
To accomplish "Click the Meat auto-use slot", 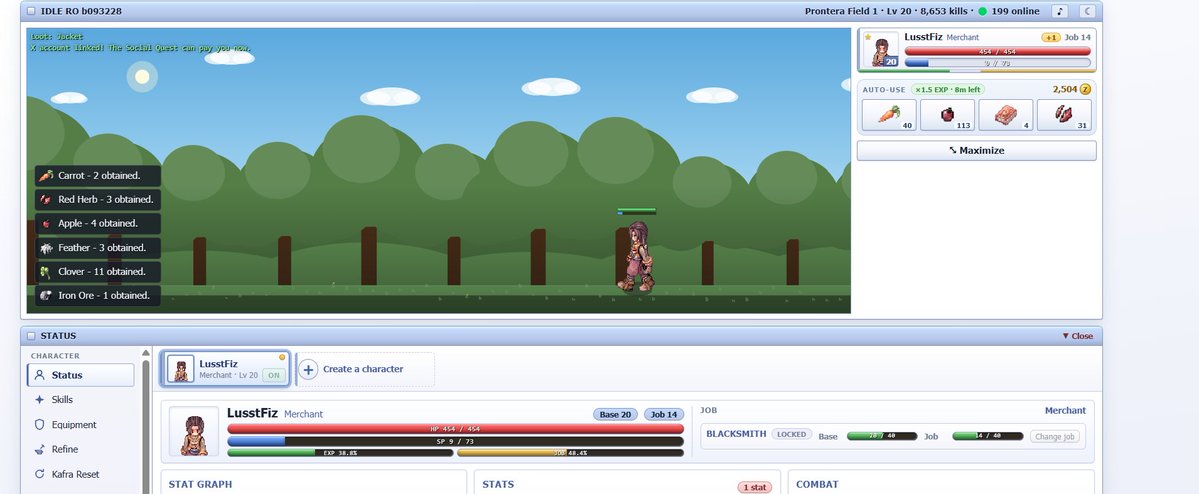I will tap(1006, 115).
